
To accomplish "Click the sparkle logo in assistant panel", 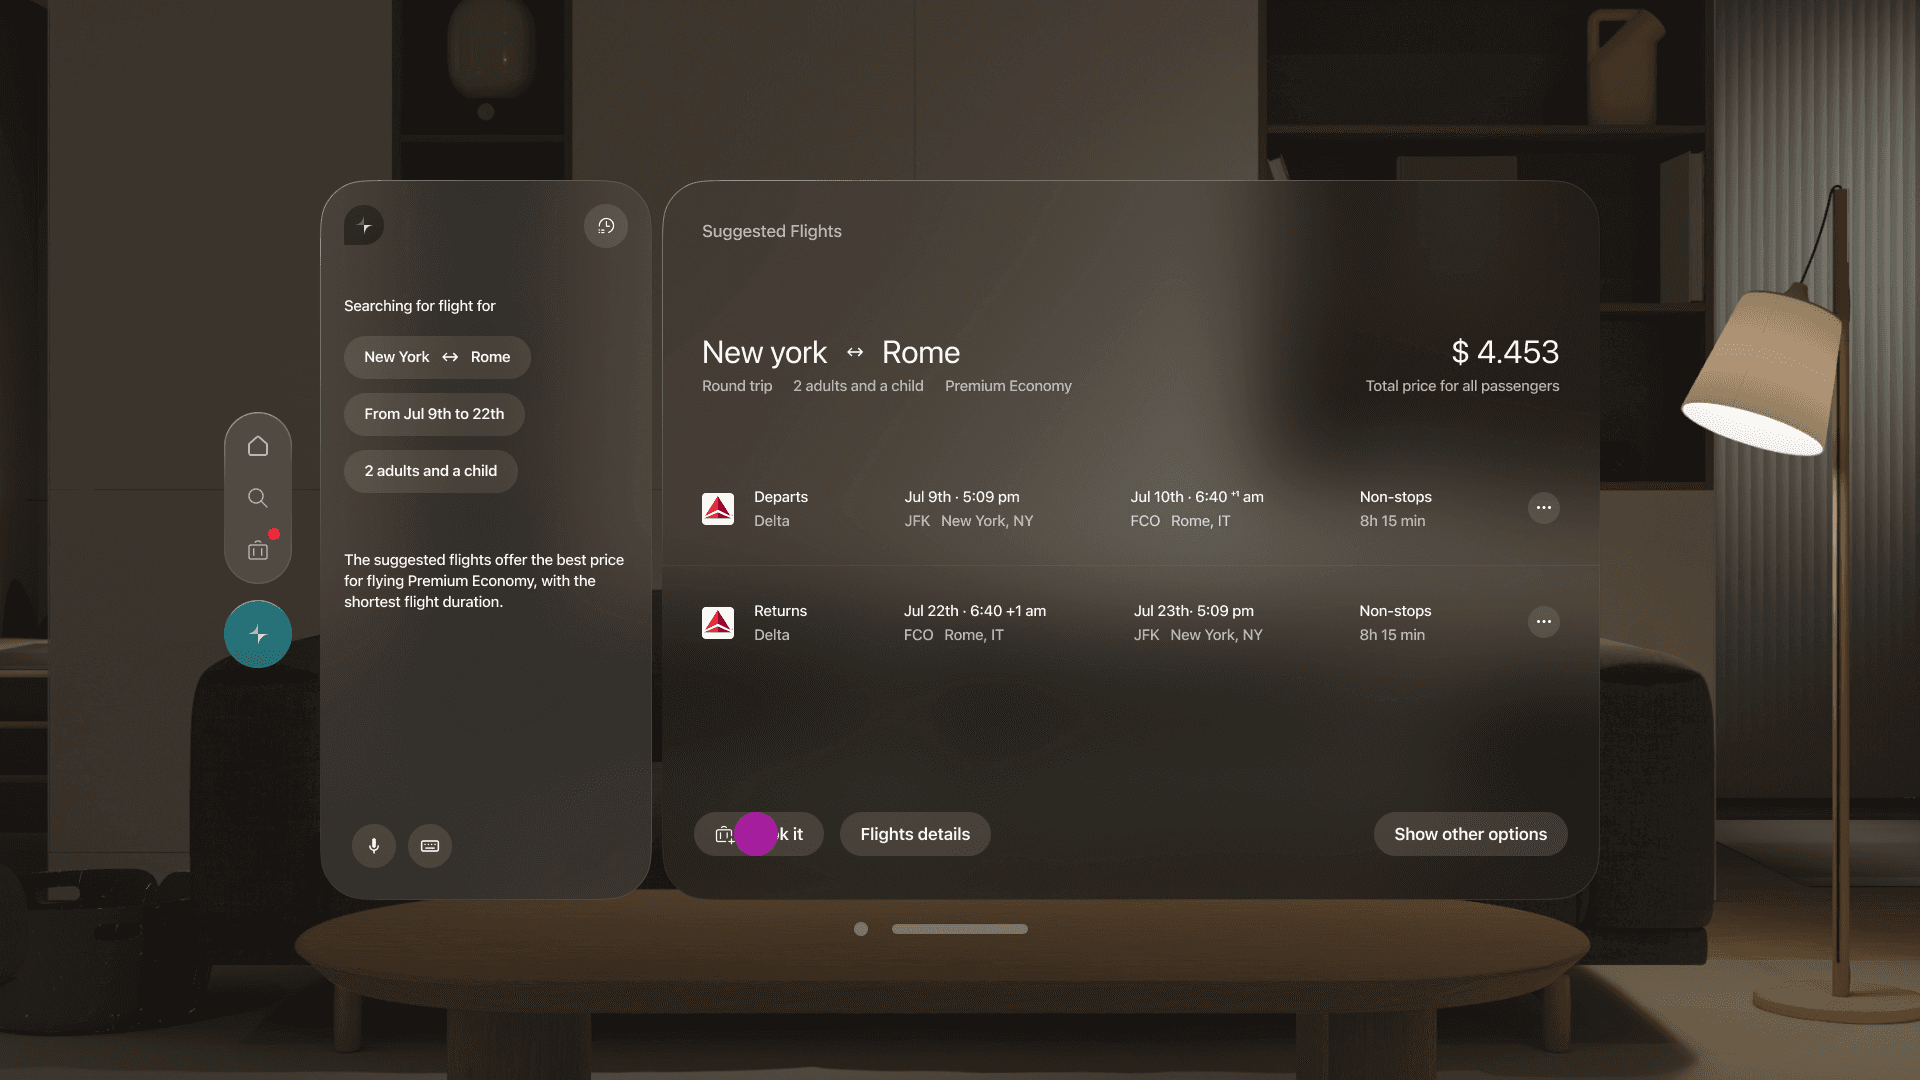I will [364, 226].
